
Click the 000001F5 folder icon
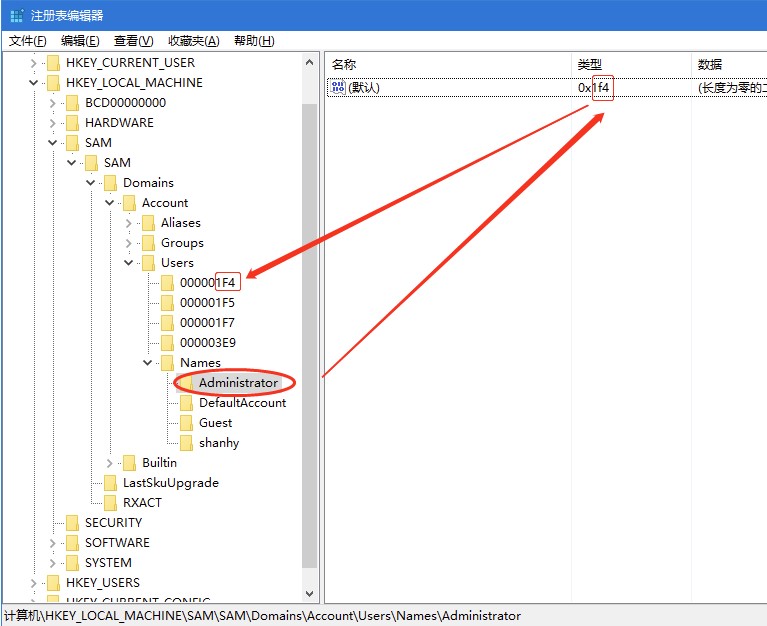(168, 303)
